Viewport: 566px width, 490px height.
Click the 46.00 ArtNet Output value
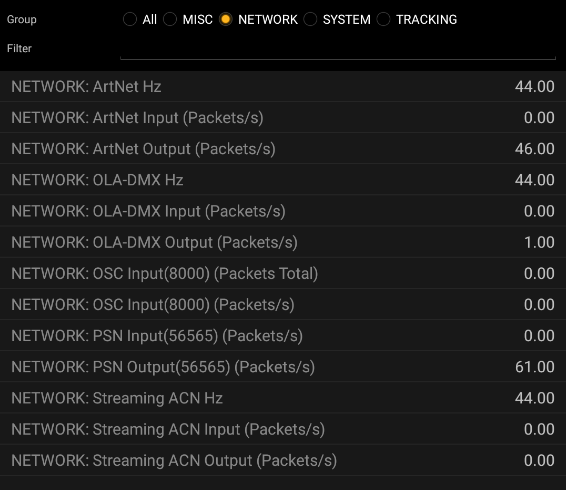coord(535,149)
